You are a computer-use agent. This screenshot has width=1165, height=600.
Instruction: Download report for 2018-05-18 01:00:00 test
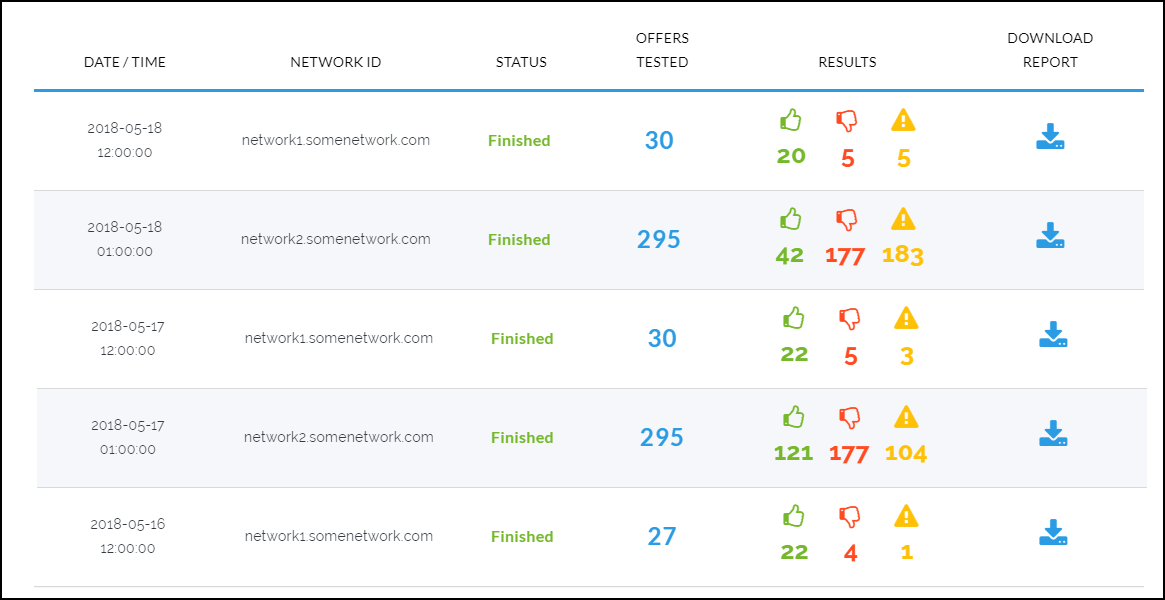pyautogui.click(x=1049, y=236)
